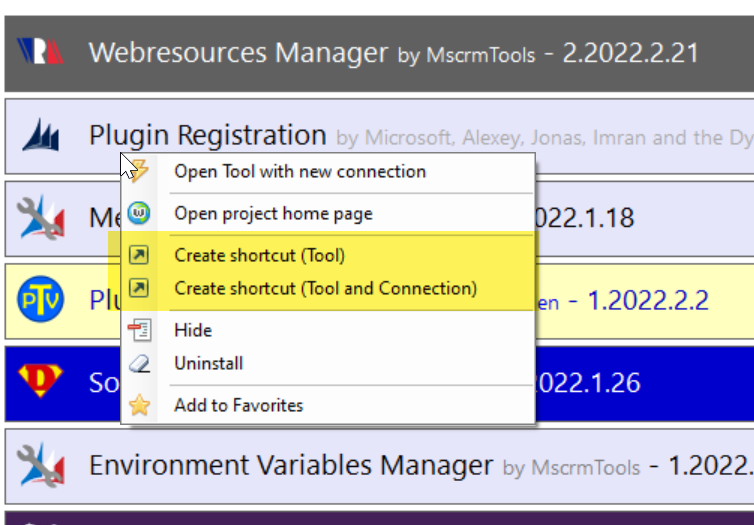754x525 pixels.
Task: Open the Environment Variables Manager entry
Action: coord(291,465)
